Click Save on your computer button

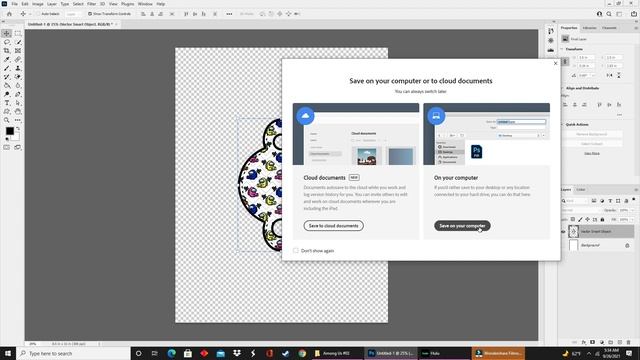(462, 226)
